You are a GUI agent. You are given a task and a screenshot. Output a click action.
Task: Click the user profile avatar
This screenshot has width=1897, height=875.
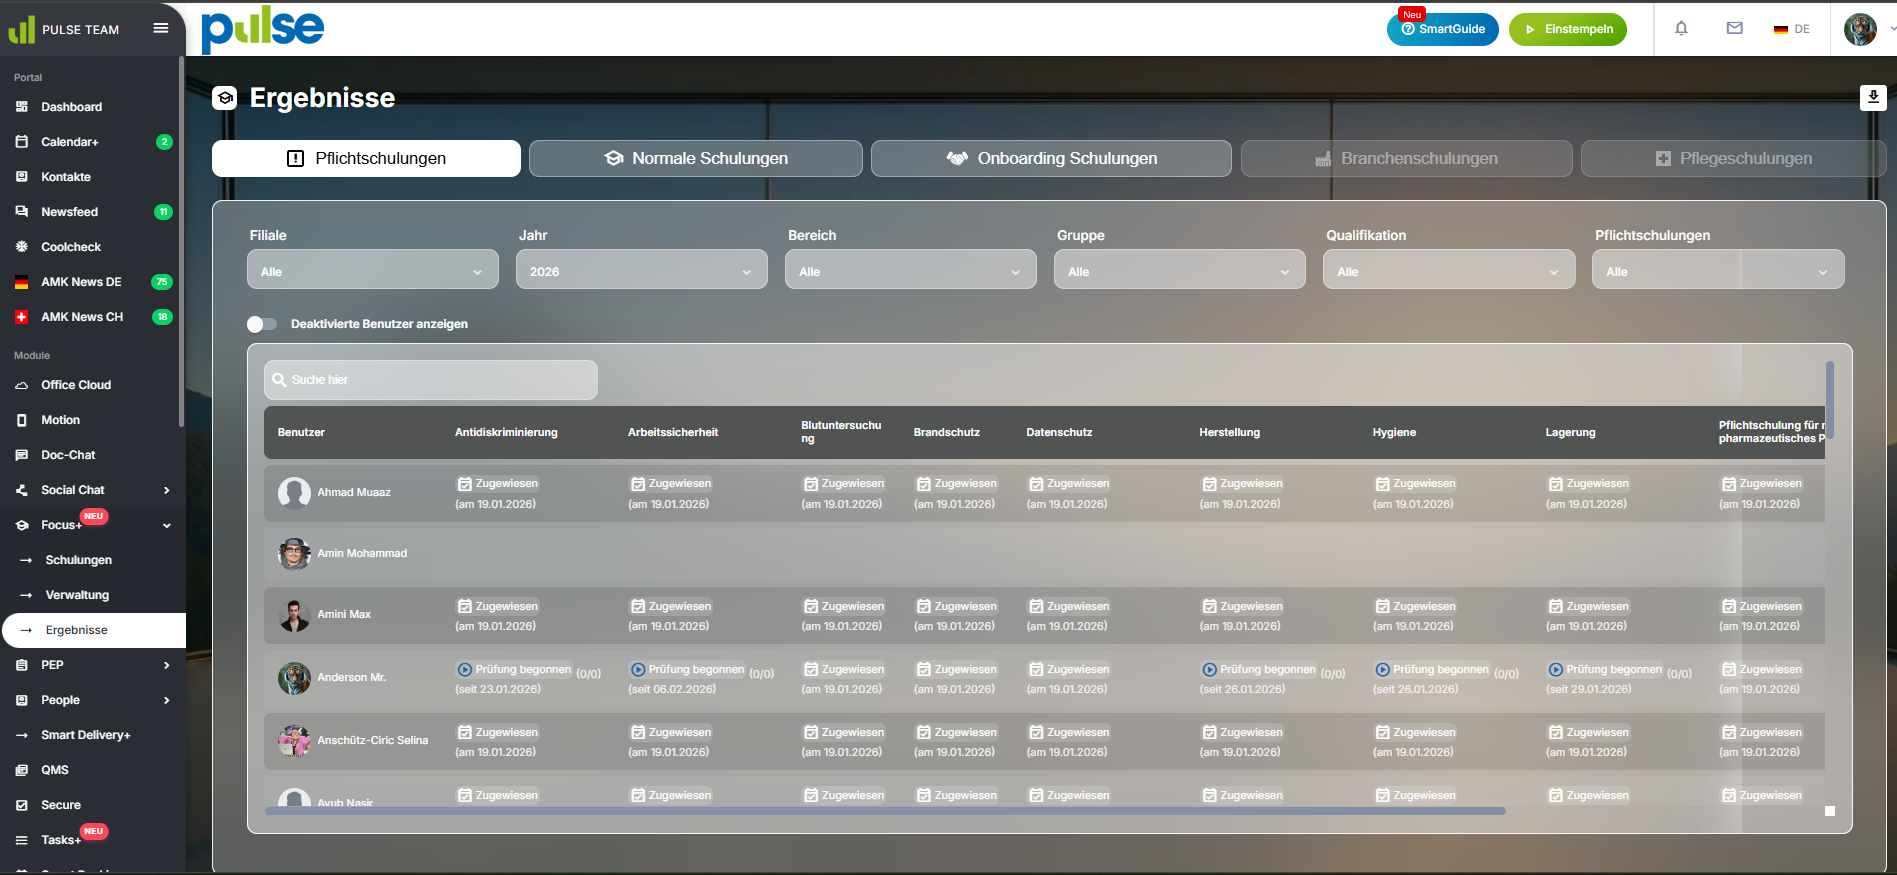1860,29
